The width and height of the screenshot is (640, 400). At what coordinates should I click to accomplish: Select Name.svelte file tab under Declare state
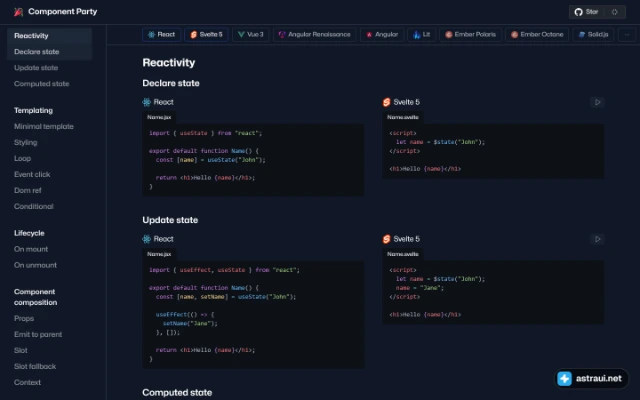[x=403, y=117]
